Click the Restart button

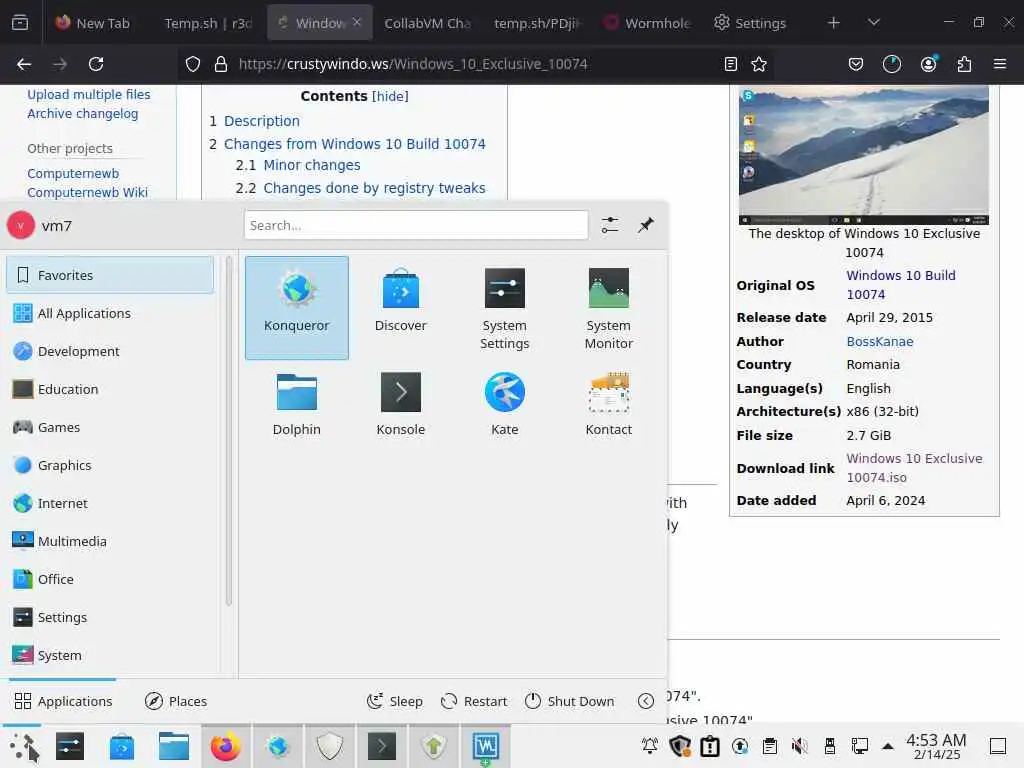pos(474,701)
